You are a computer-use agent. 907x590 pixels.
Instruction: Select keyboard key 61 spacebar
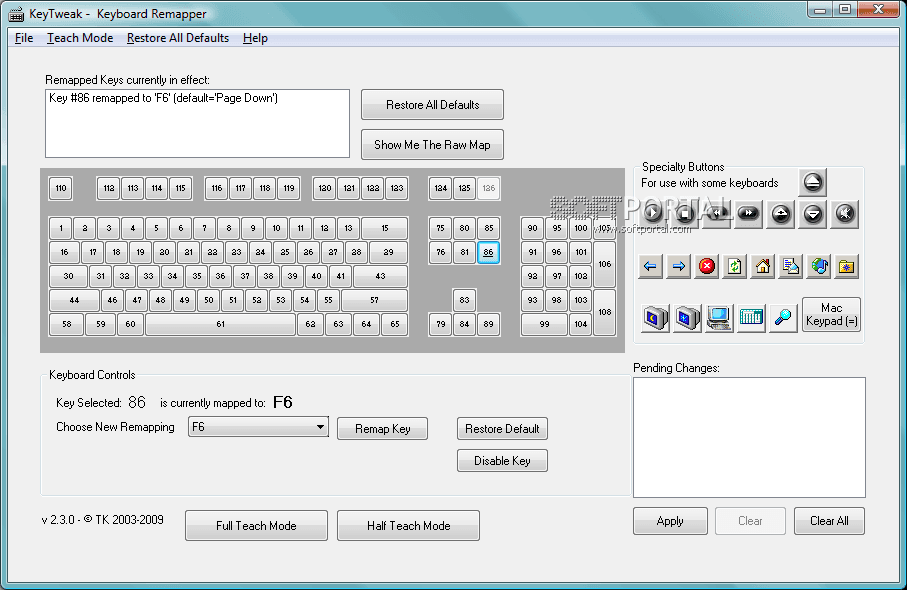[220, 324]
